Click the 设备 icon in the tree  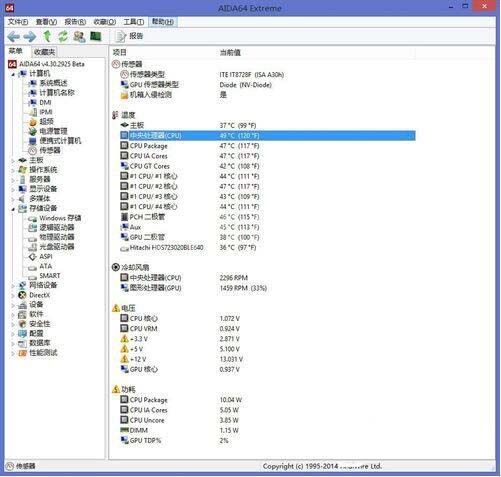coord(22,305)
